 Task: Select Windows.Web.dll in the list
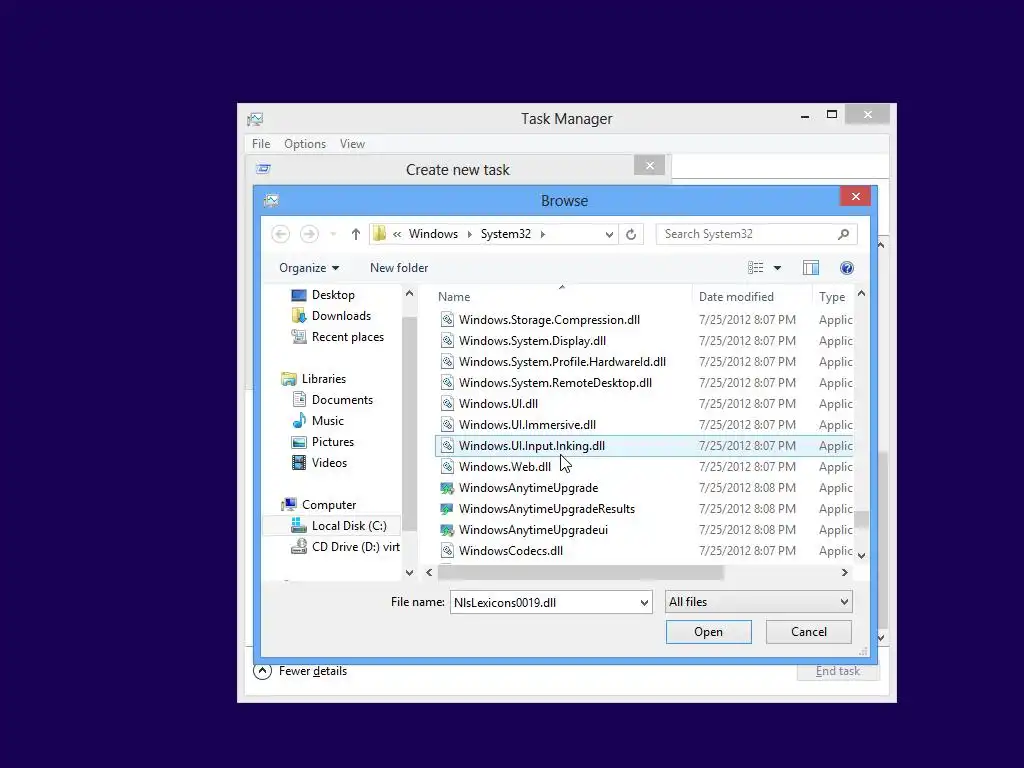pos(643,467)
